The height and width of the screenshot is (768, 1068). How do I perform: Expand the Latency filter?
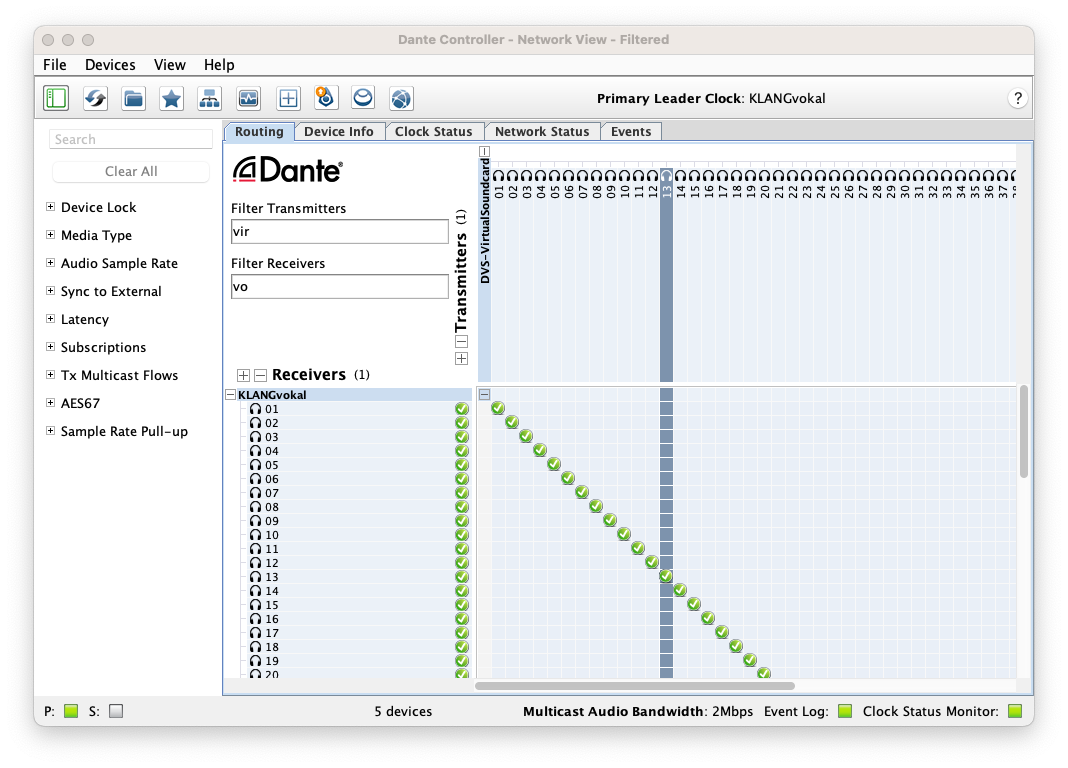[50, 318]
